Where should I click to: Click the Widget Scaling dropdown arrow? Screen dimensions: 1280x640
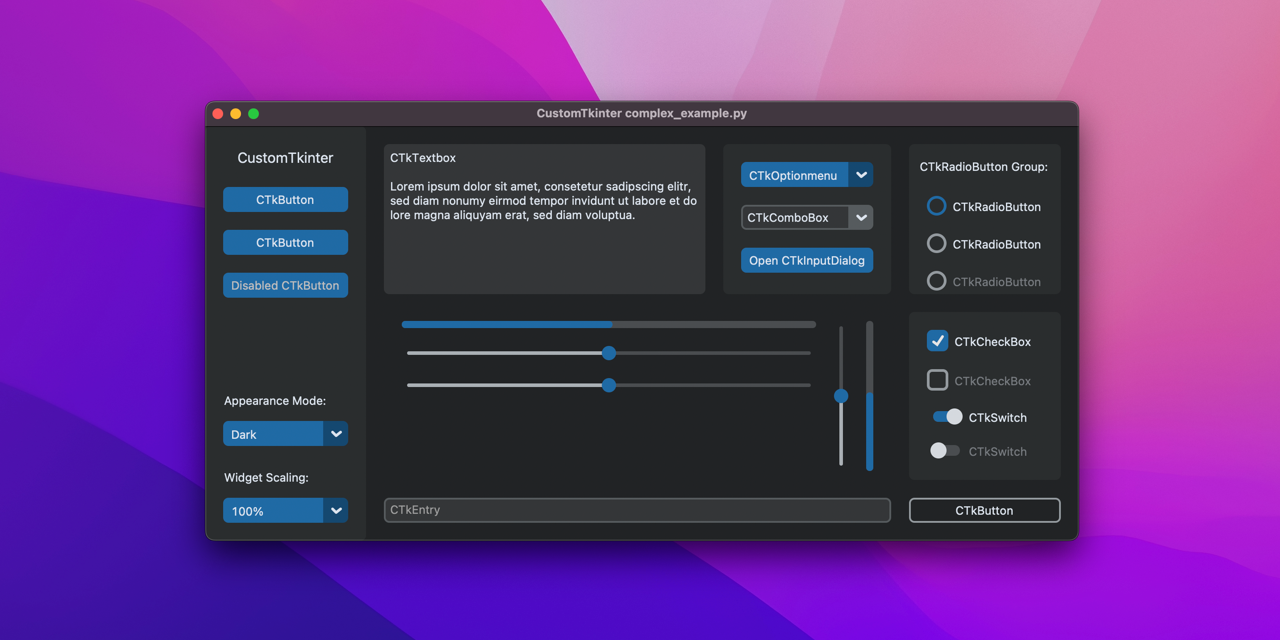point(336,510)
